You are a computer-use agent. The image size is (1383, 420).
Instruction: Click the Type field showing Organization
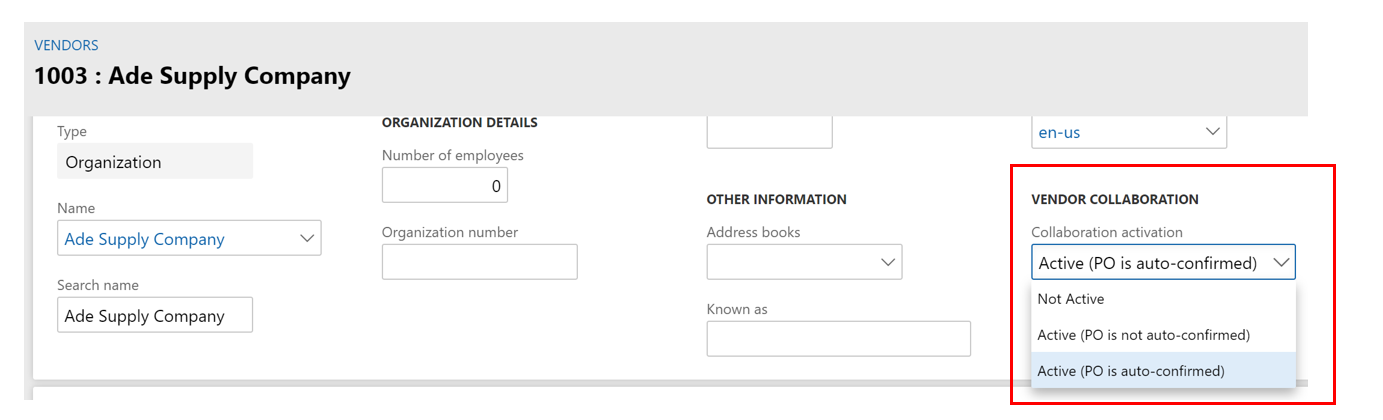pyautogui.click(x=155, y=162)
